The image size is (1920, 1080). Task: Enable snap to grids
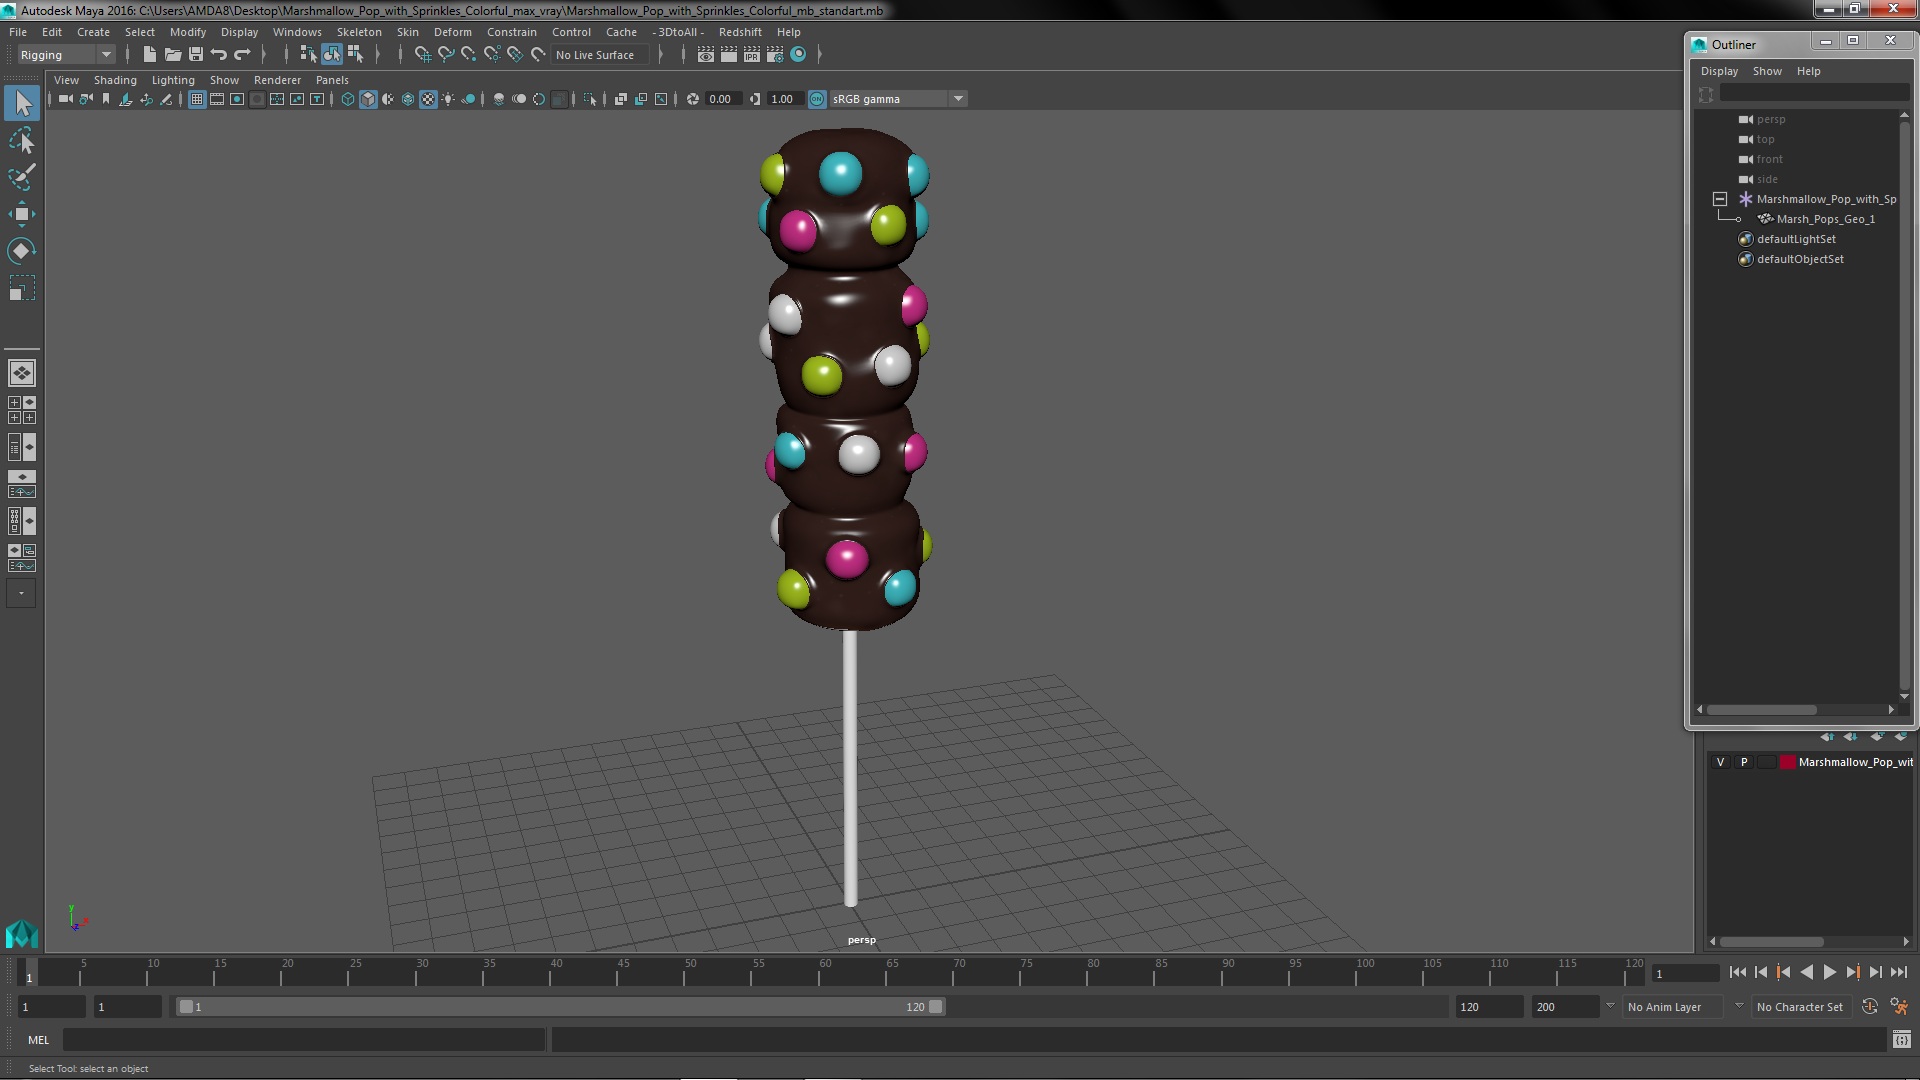coord(423,55)
